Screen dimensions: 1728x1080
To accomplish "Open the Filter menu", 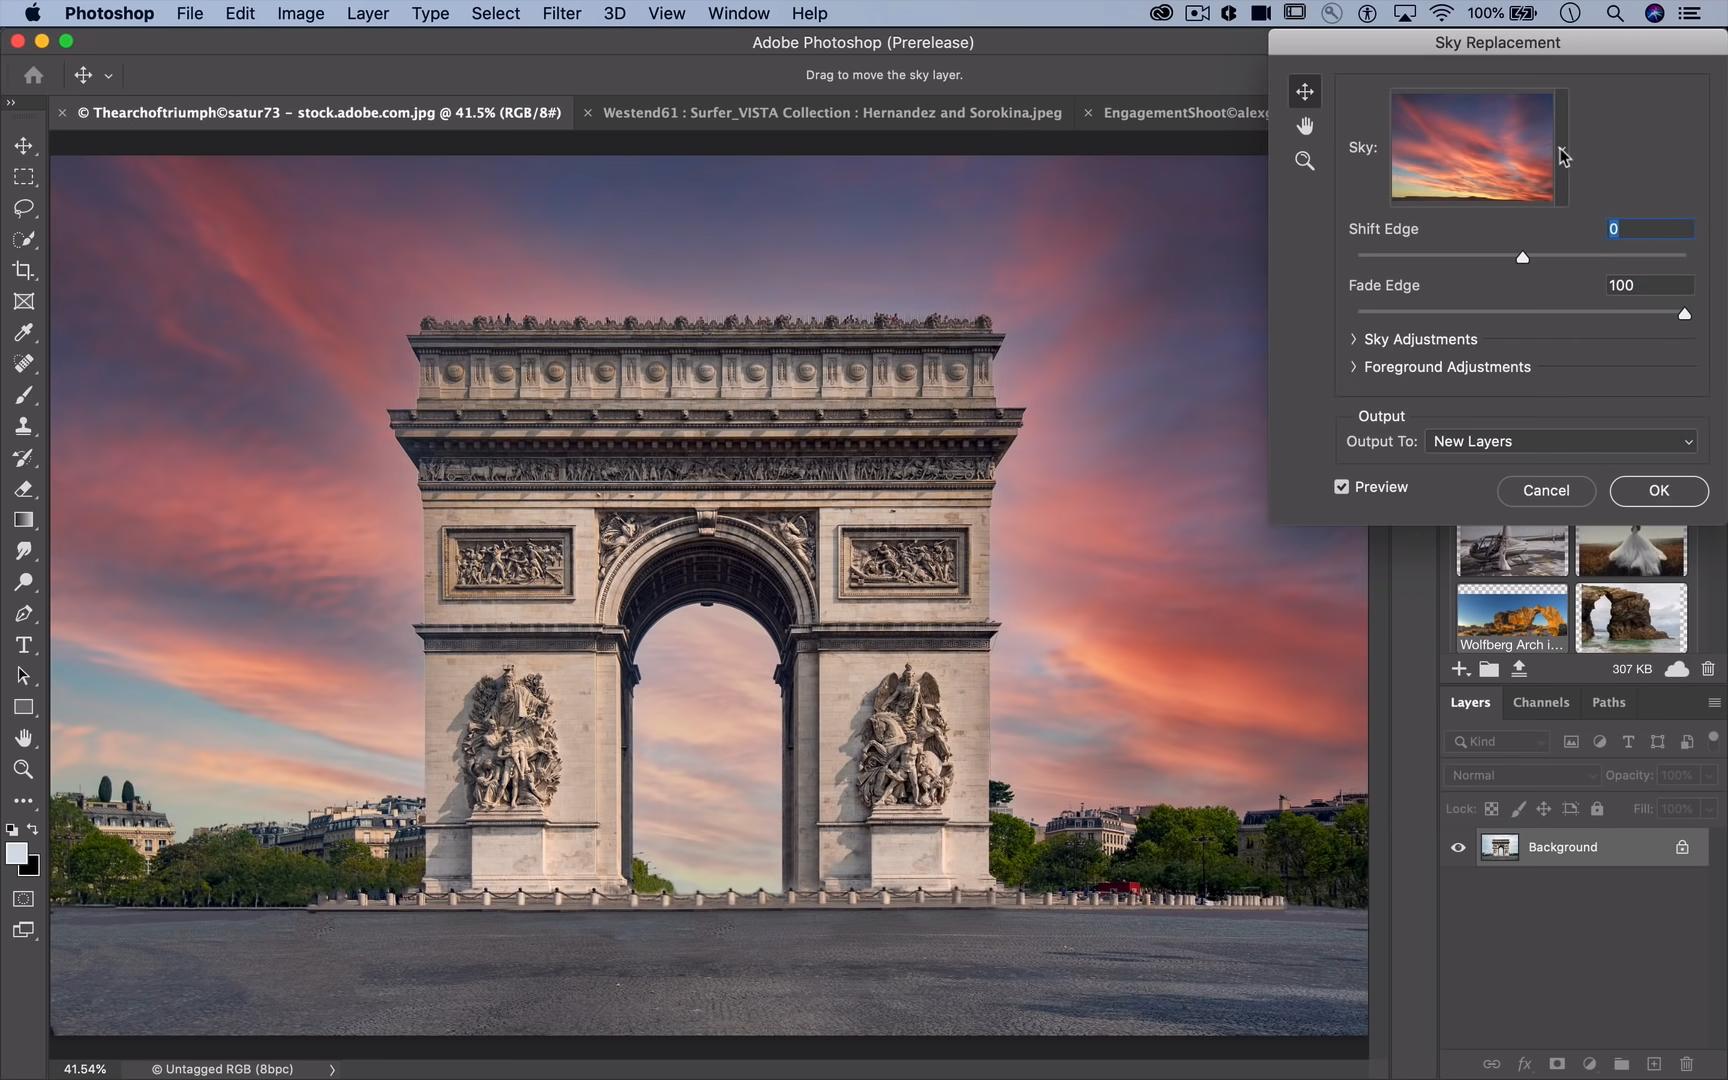I will coord(561,13).
